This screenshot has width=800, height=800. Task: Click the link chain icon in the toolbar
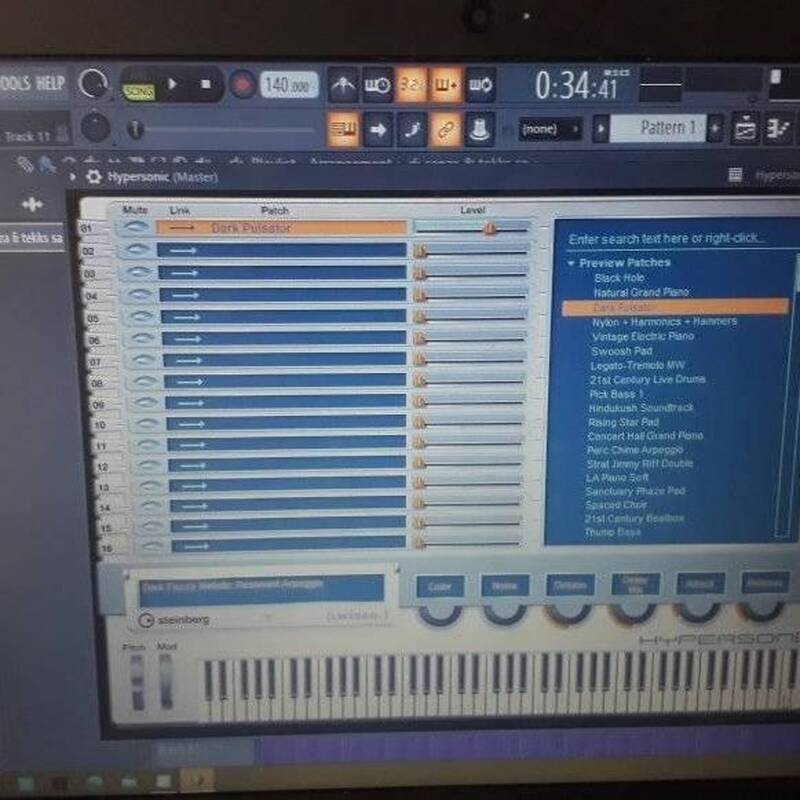pyautogui.click(x=447, y=128)
